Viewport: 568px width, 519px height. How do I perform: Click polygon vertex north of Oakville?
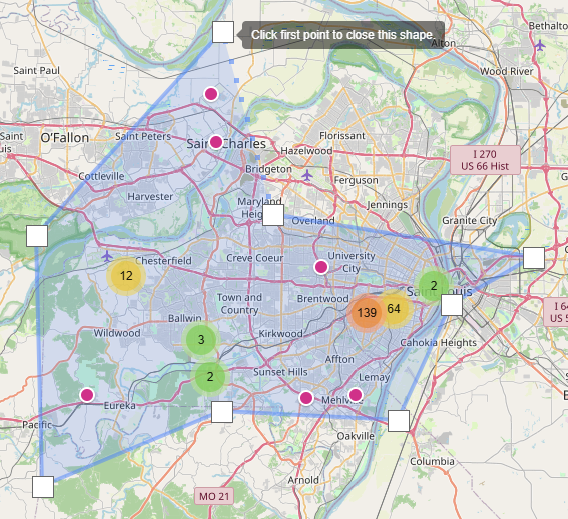[399, 421]
